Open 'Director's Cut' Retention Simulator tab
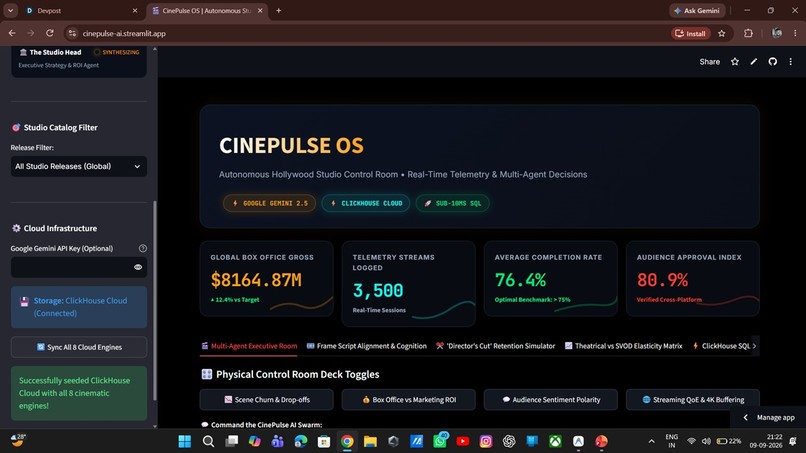The image size is (806, 453). tap(496, 346)
